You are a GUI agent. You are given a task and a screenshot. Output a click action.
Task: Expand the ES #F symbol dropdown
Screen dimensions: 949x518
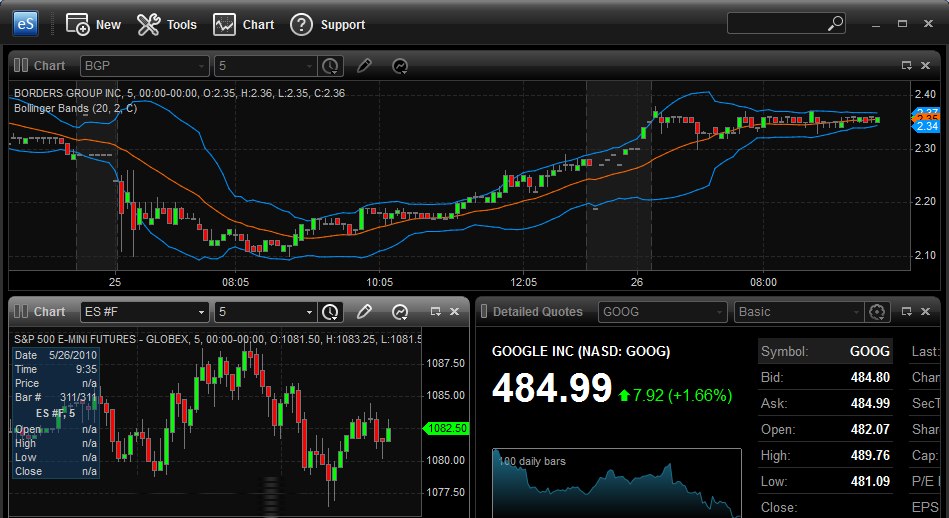pos(202,312)
